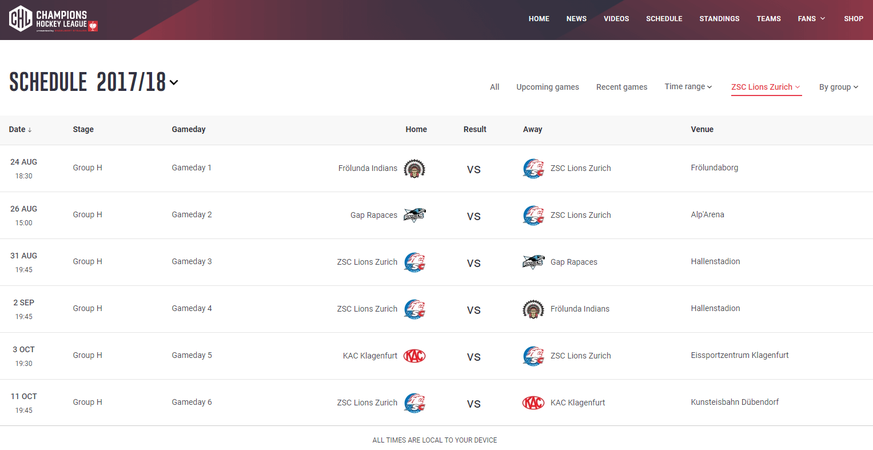This screenshot has height=450, width=873.
Task: Open the News navigation item
Action: (x=576, y=18)
